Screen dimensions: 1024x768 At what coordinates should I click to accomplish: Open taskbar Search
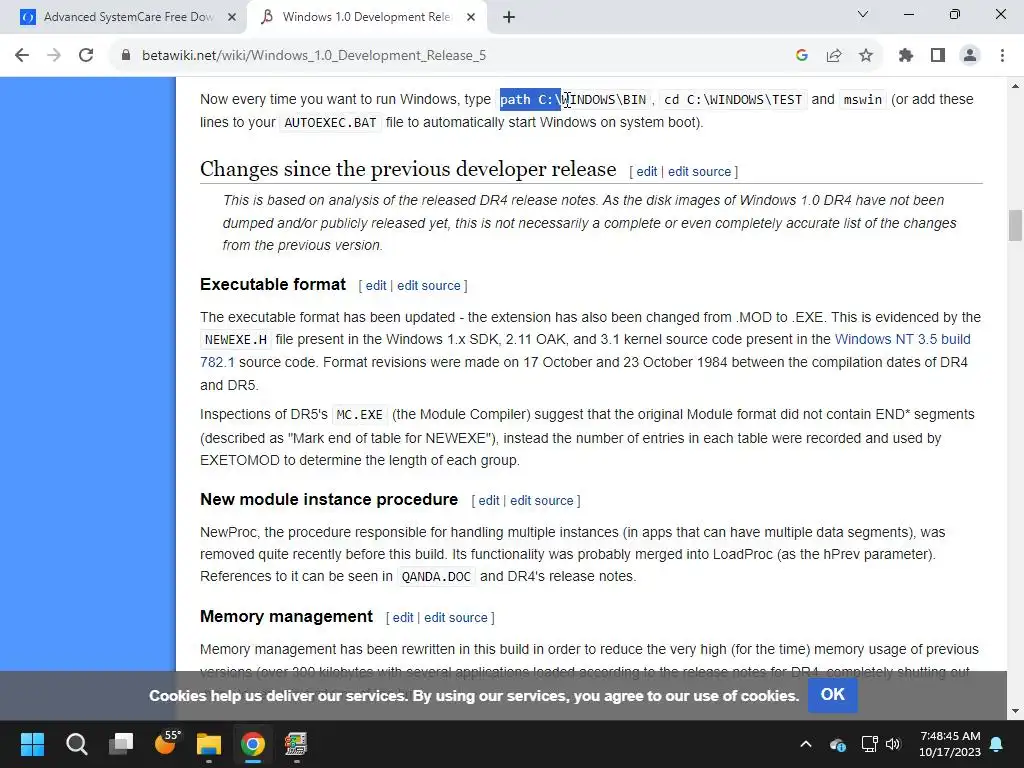point(76,744)
